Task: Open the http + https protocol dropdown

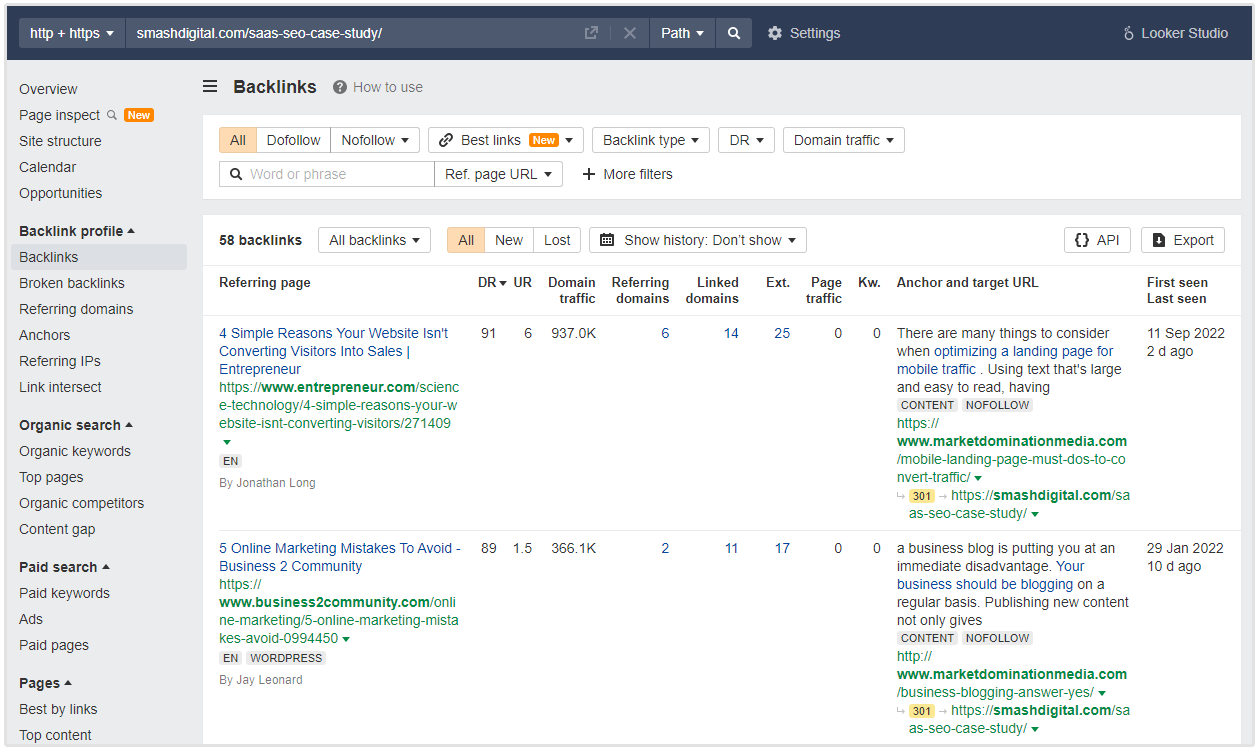Action: pyautogui.click(x=71, y=33)
